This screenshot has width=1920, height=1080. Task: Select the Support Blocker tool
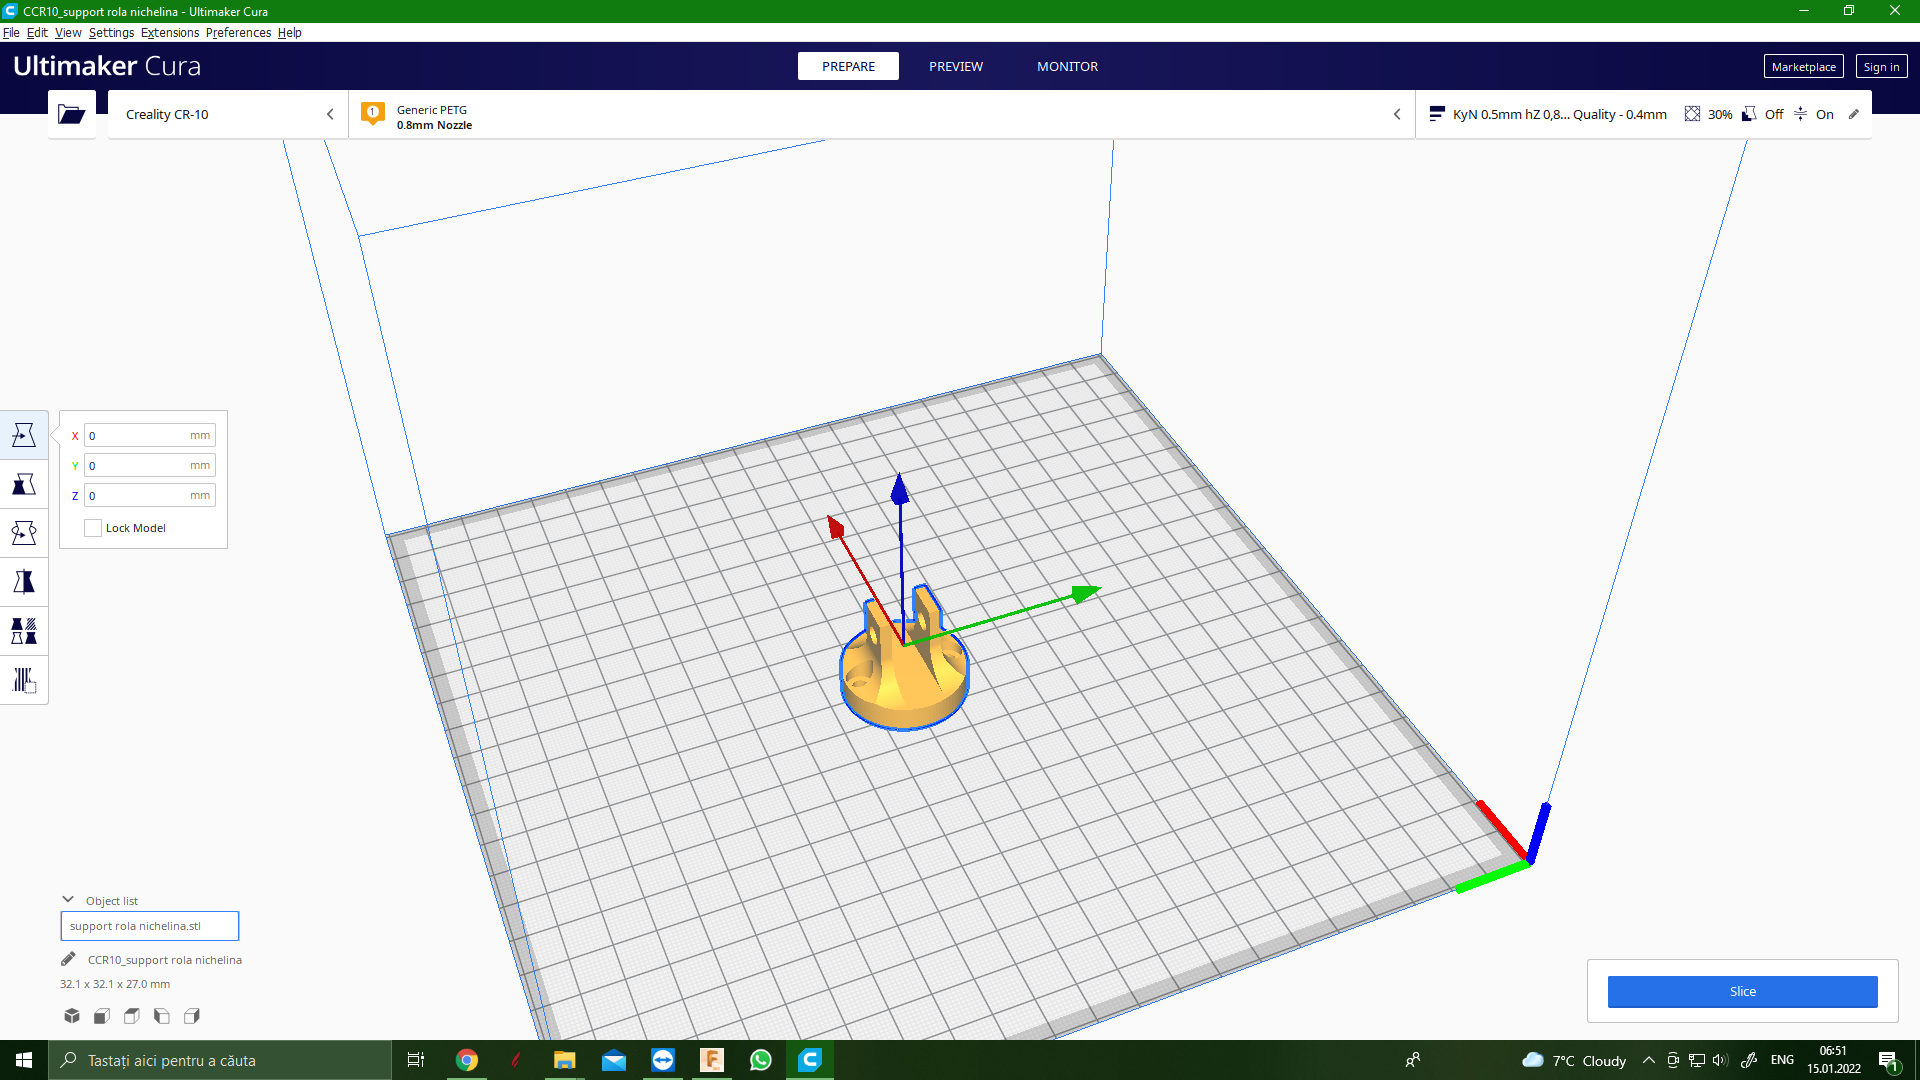point(24,680)
